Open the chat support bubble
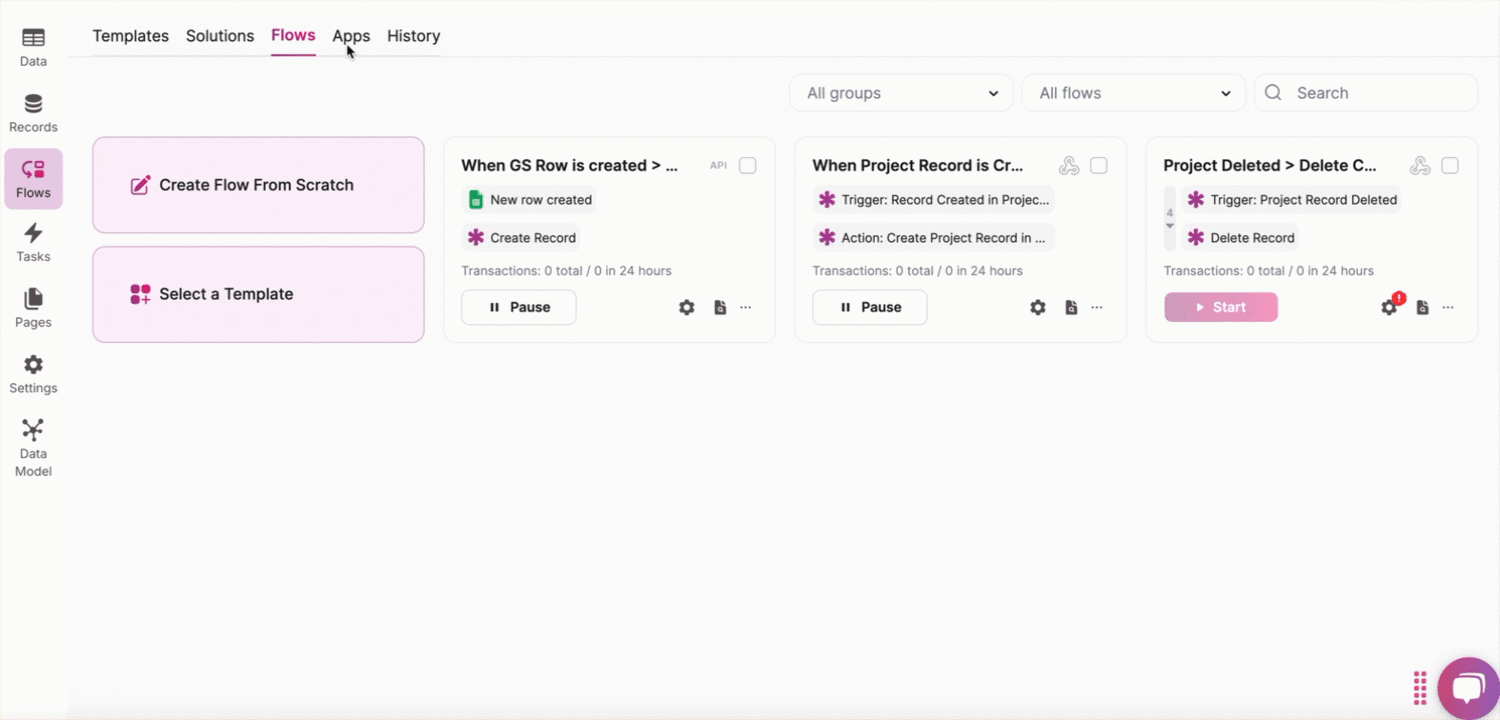 [1467, 688]
